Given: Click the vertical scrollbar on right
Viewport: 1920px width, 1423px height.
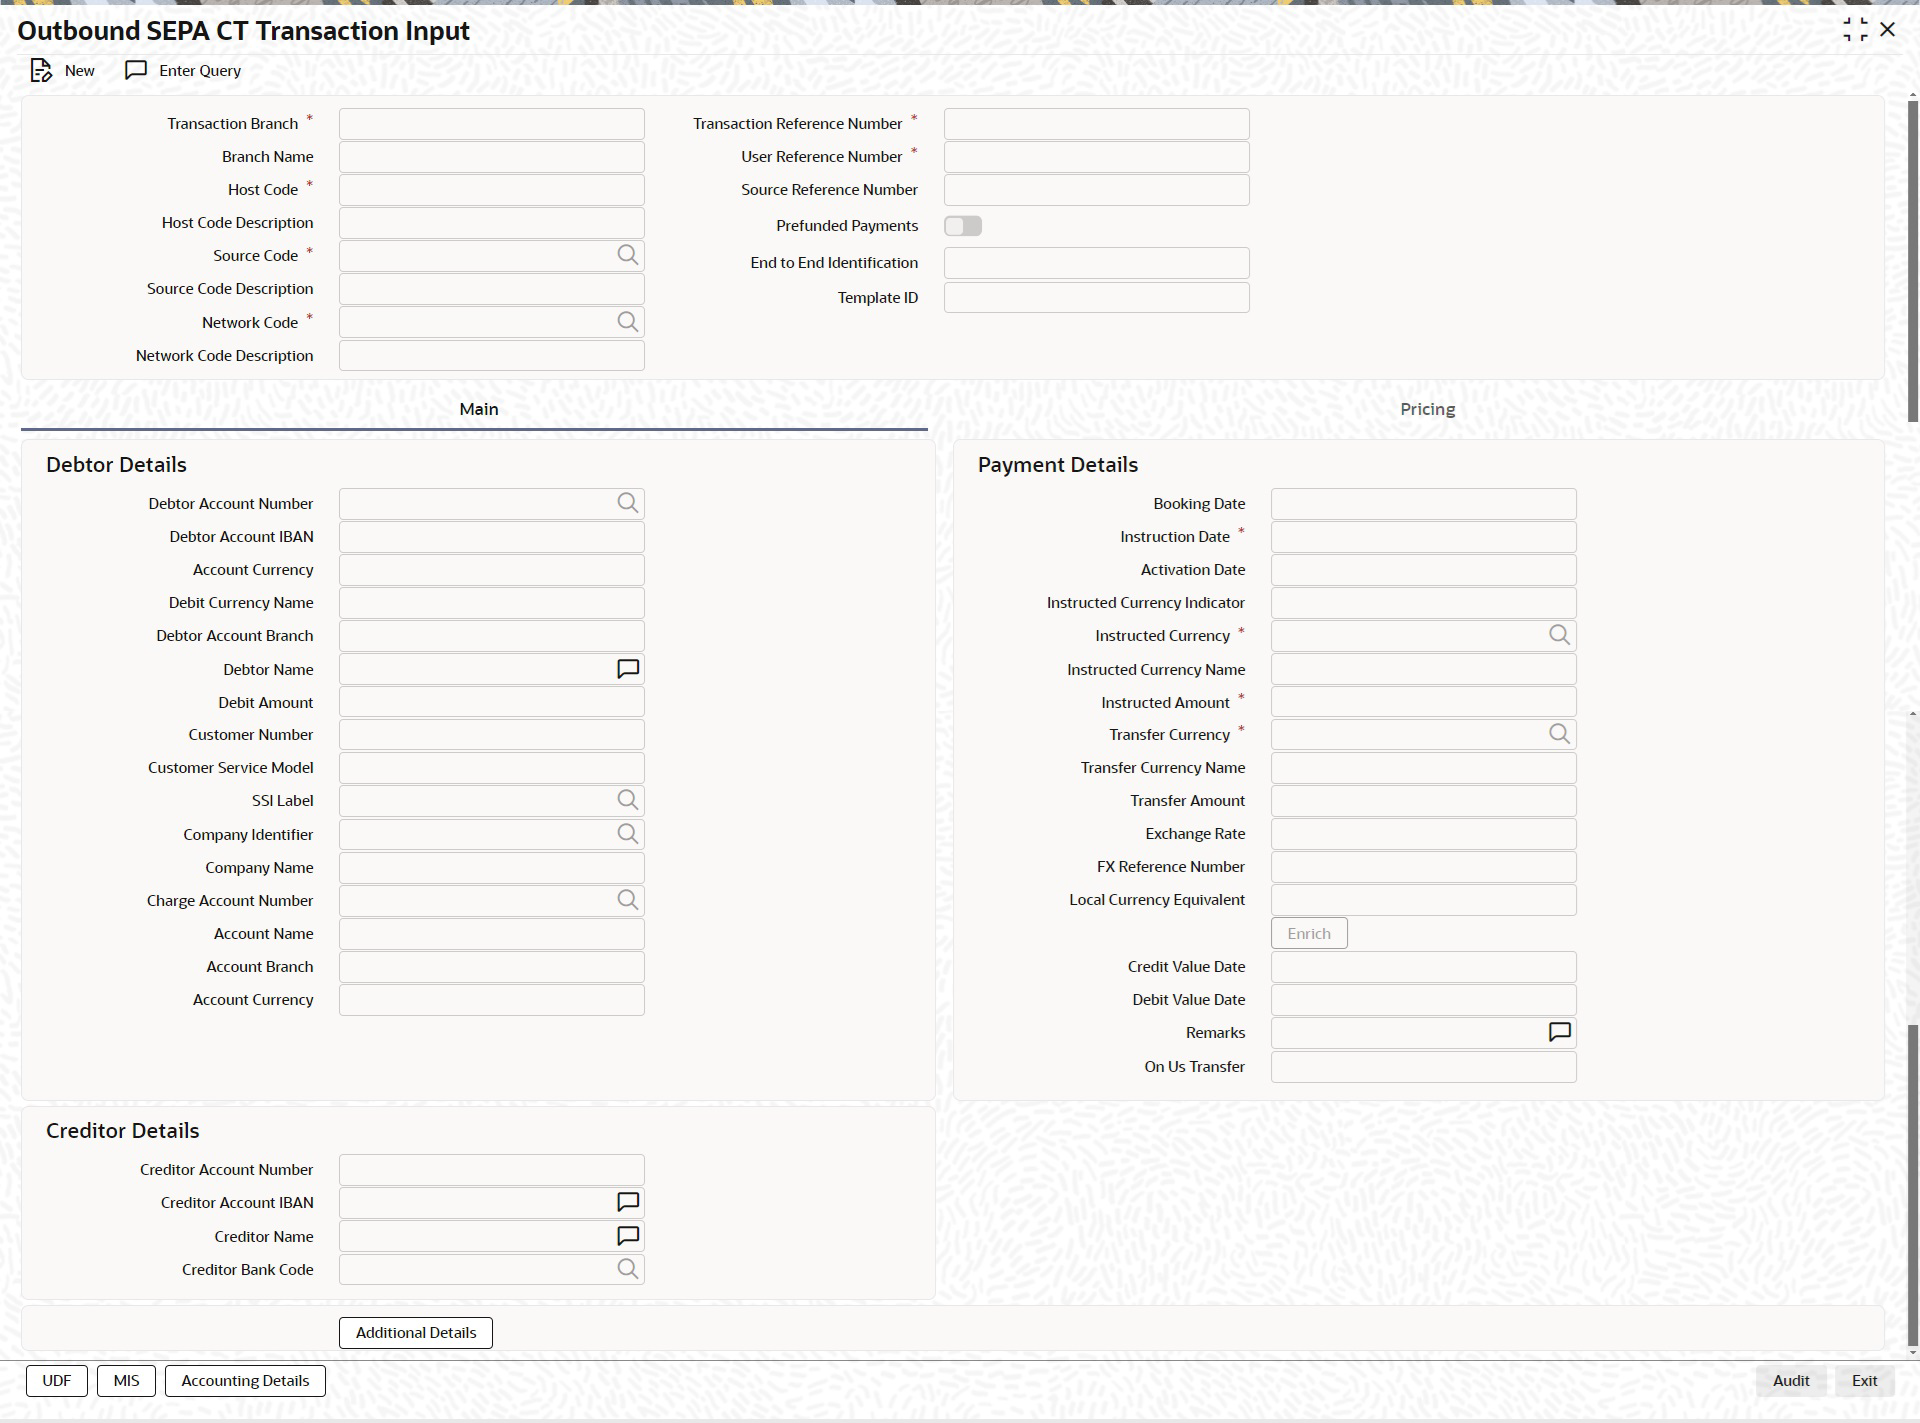Looking at the screenshot, I should point(1912,260).
